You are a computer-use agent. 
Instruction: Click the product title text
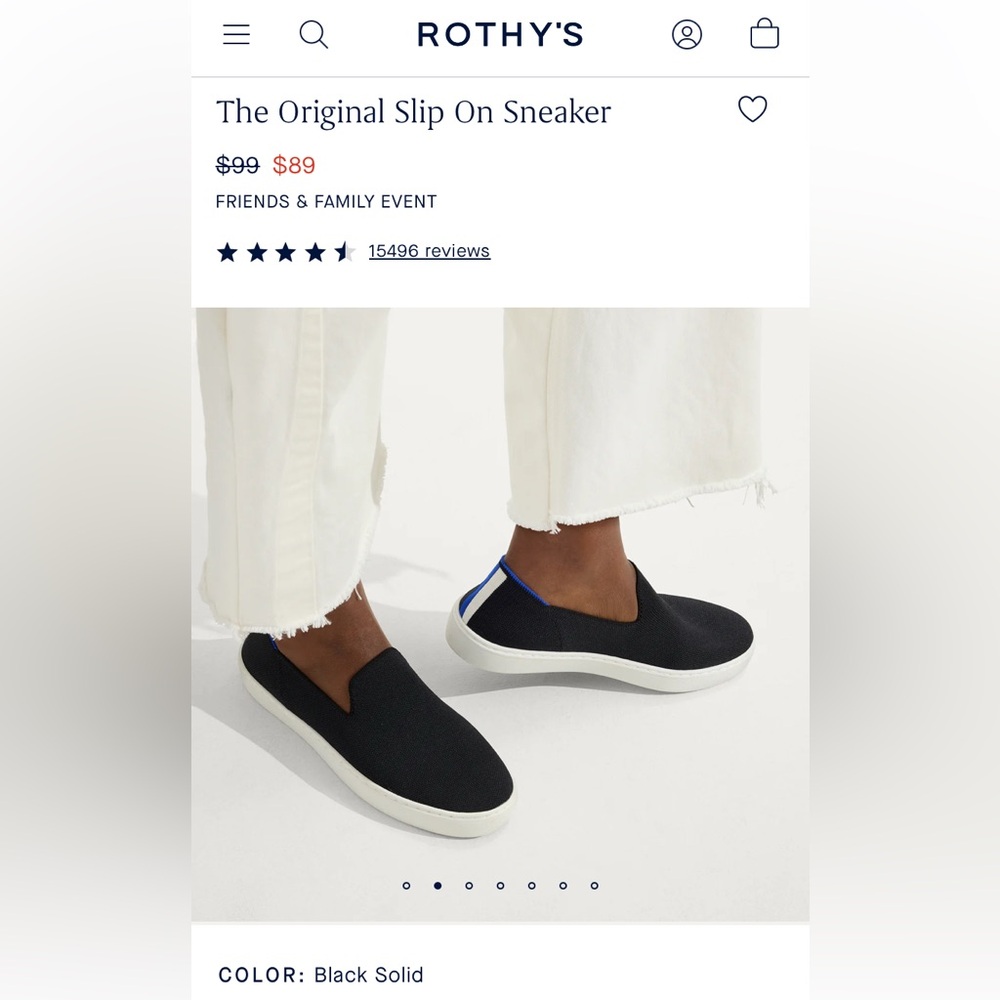pyautogui.click(x=412, y=112)
